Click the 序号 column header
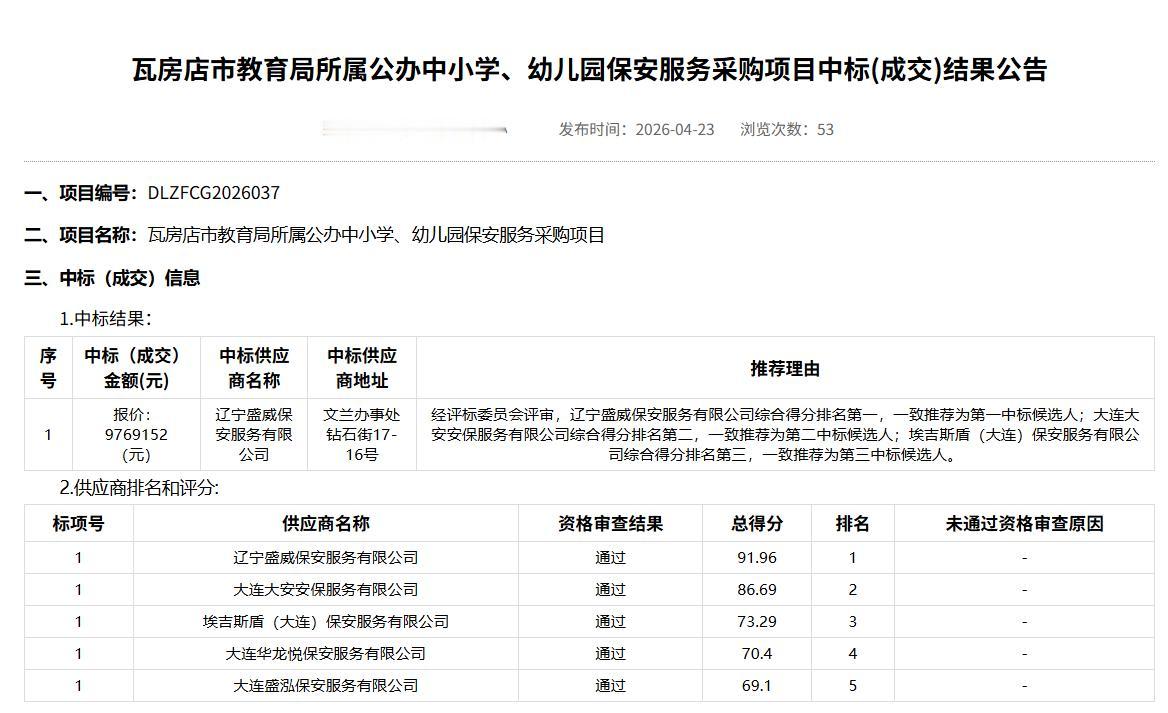Image resolution: width=1168 pixels, height=713 pixels. [x=48, y=368]
